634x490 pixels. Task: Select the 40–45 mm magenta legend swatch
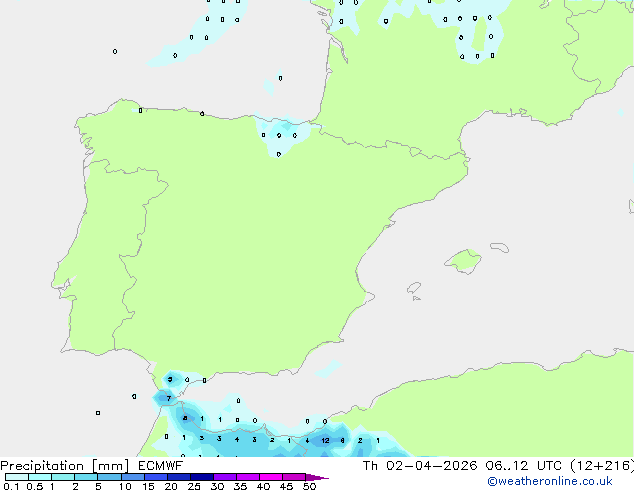[x=271, y=477]
